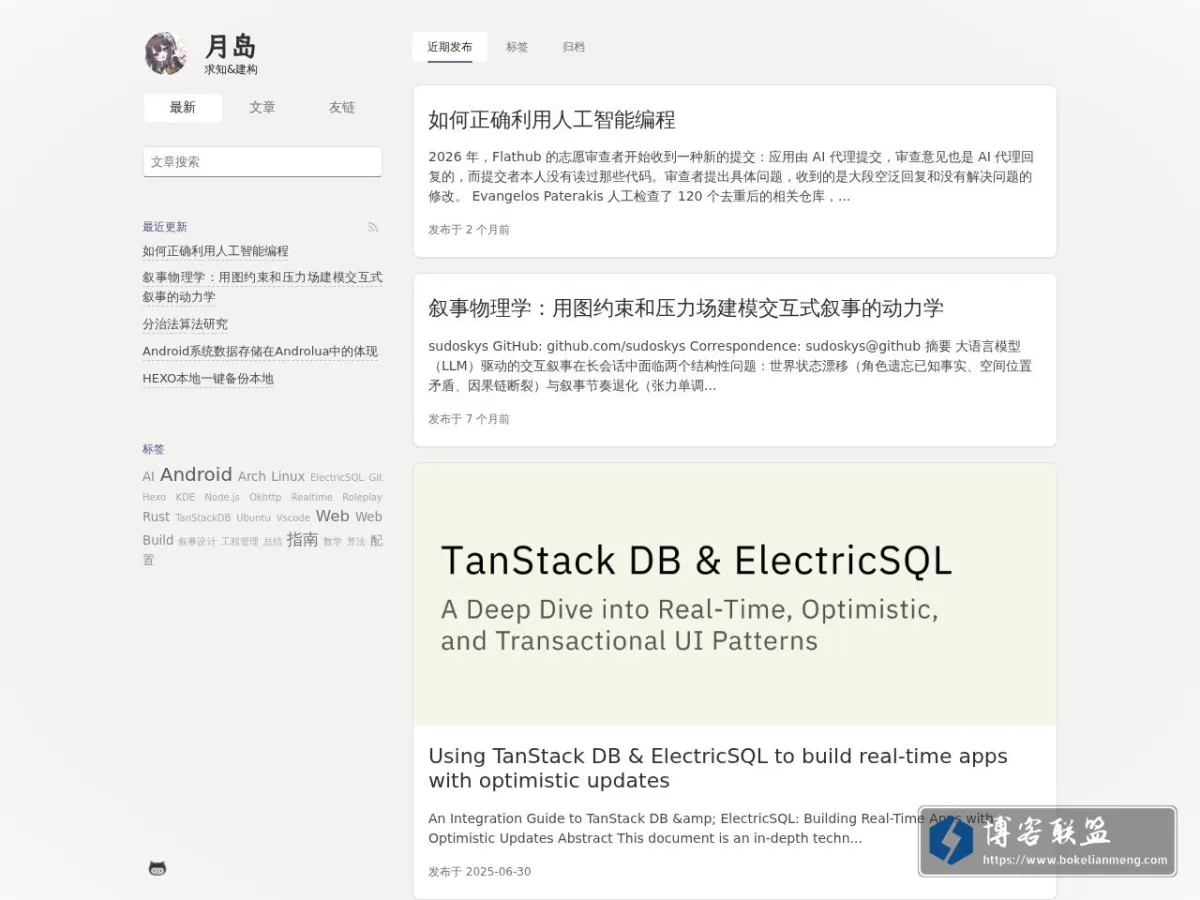Open the 友链 sidebar tab
The height and width of the screenshot is (900, 1200).
tap(342, 108)
